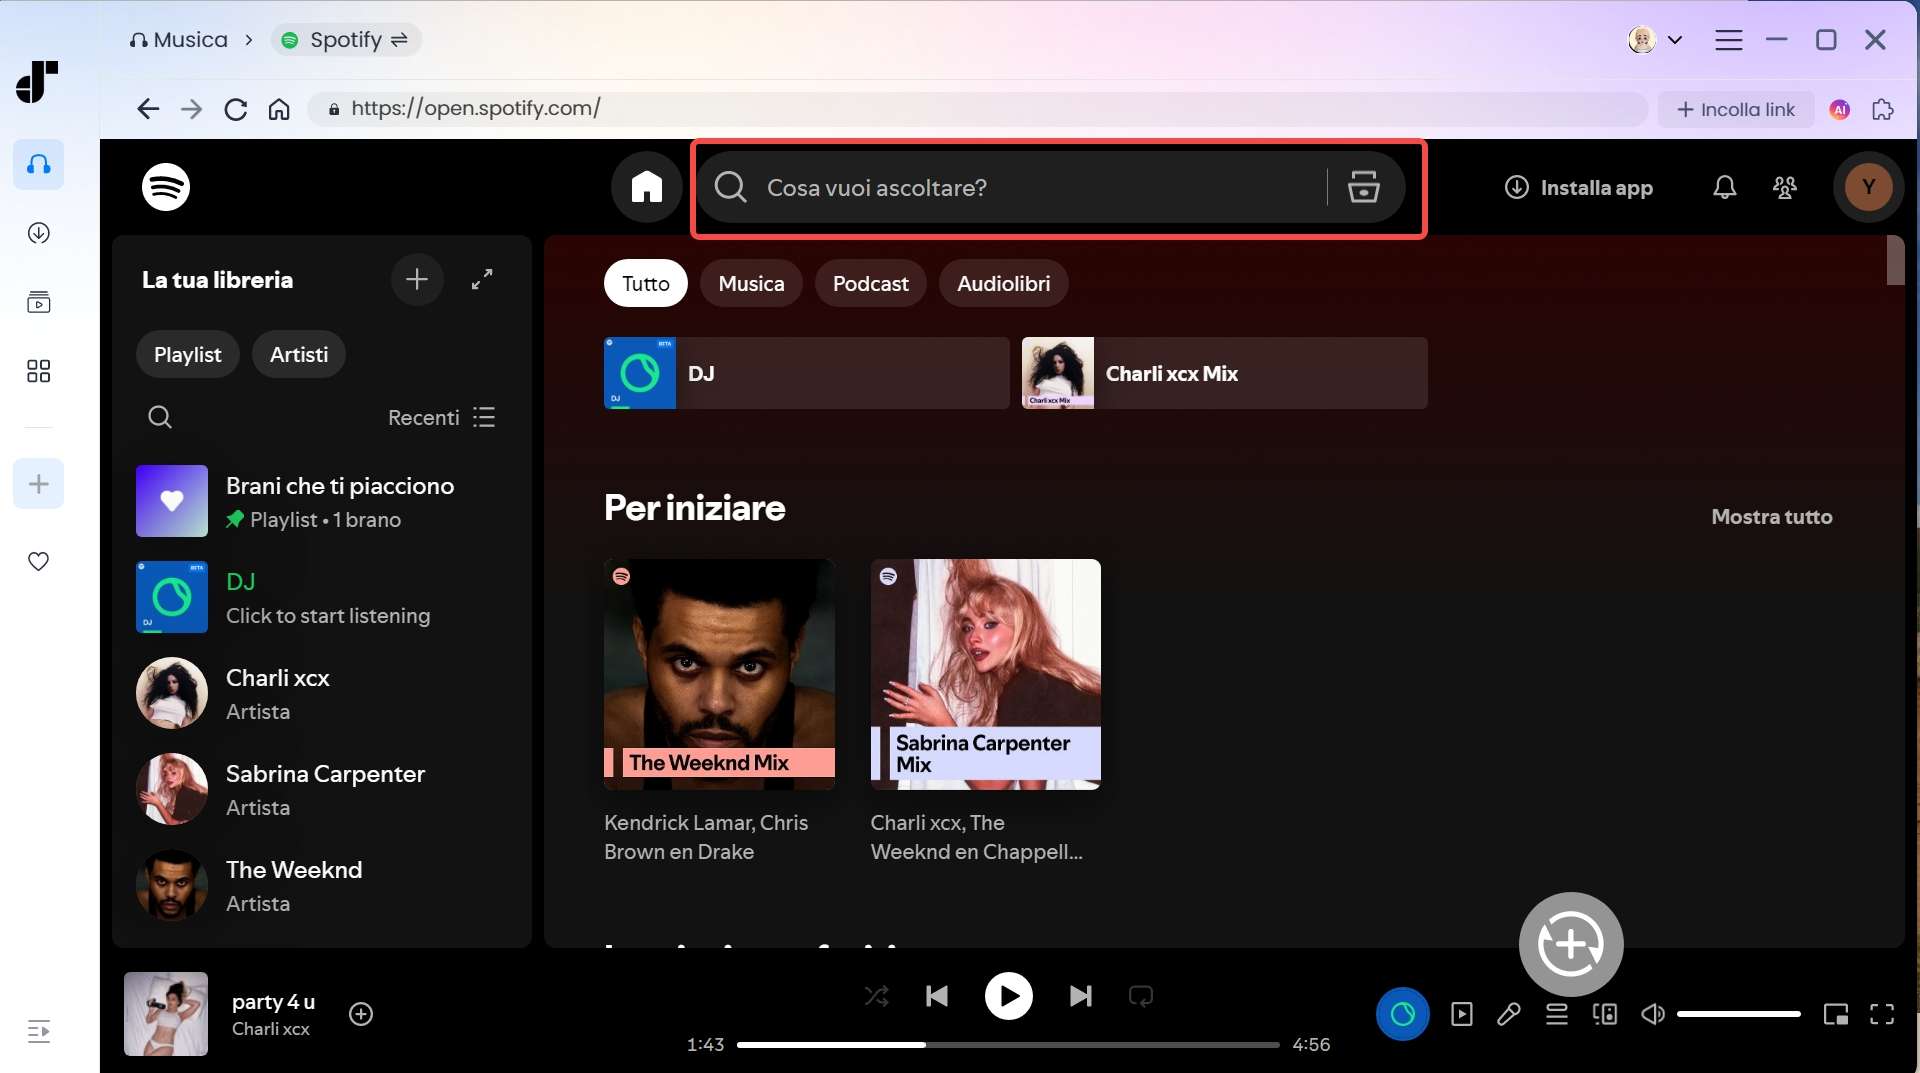Switch to the Podcast filter tab
1920x1073 pixels.
870,283
